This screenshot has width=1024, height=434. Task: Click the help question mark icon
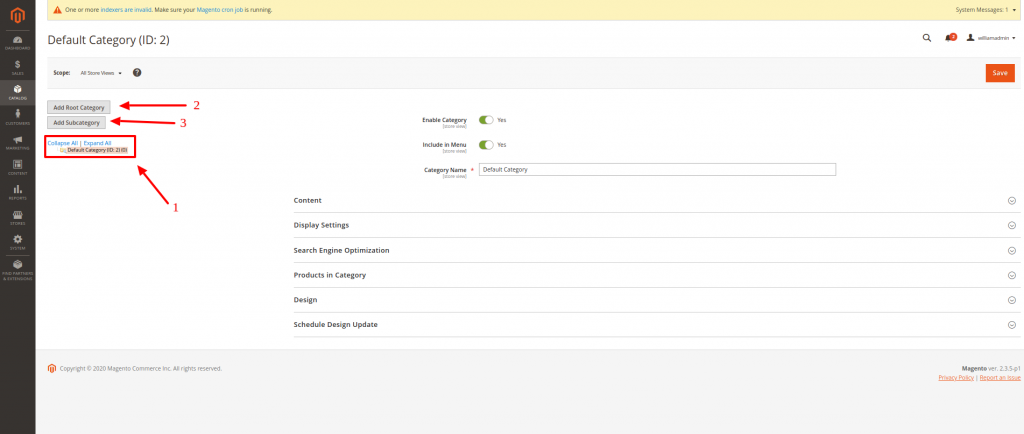coord(137,73)
